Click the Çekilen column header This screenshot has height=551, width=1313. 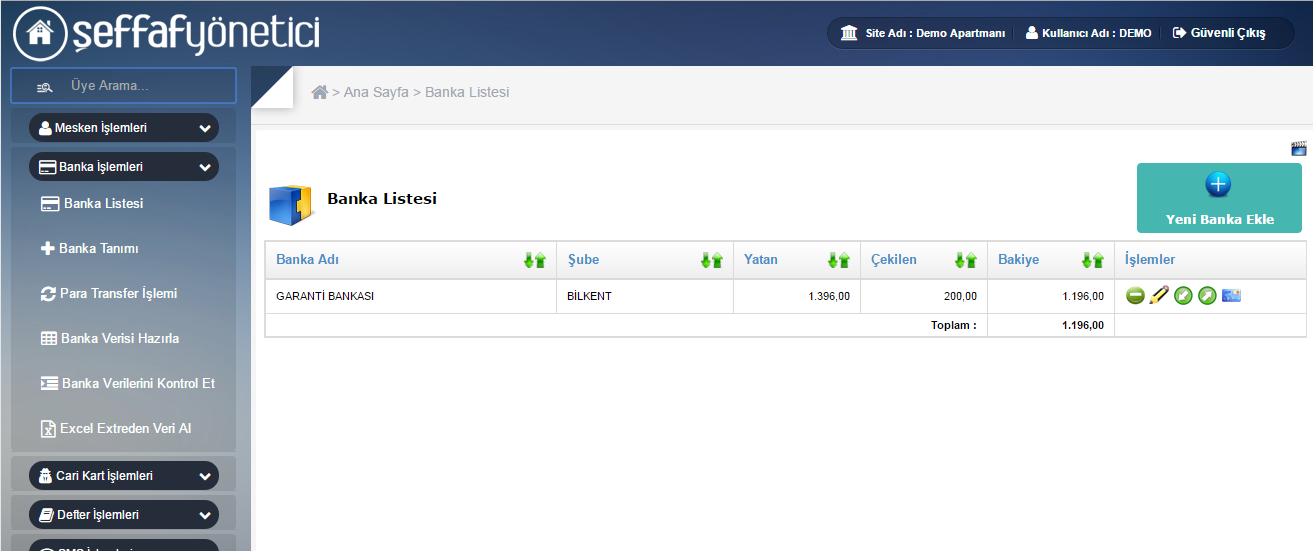coord(893,259)
